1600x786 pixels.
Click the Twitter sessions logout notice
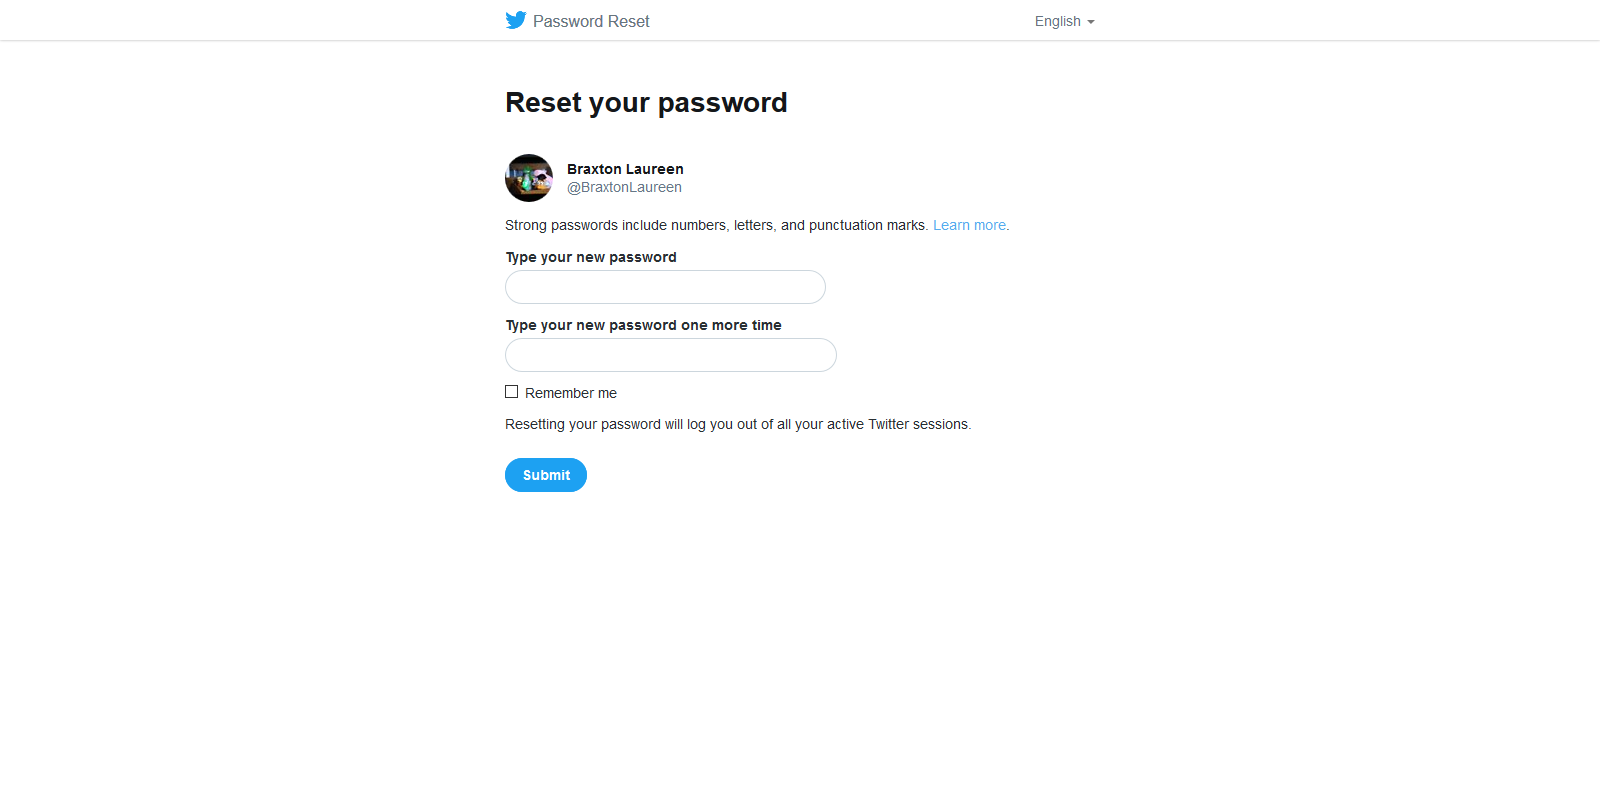(x=738, y=424)
